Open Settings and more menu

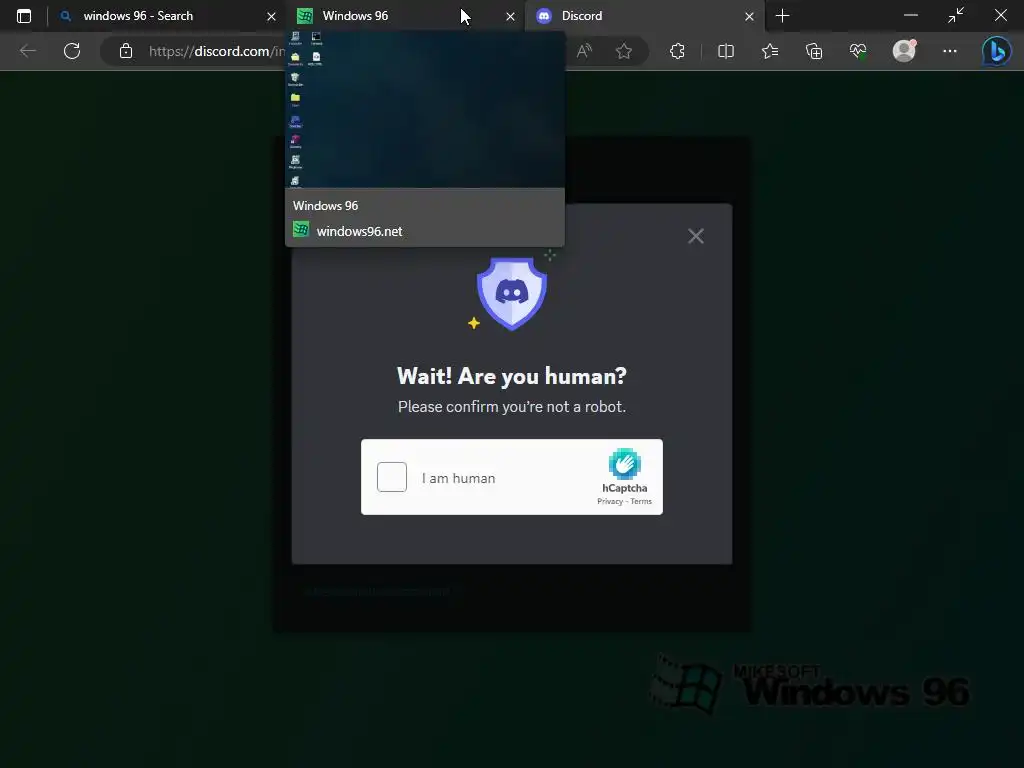click(x=950, y=51)
